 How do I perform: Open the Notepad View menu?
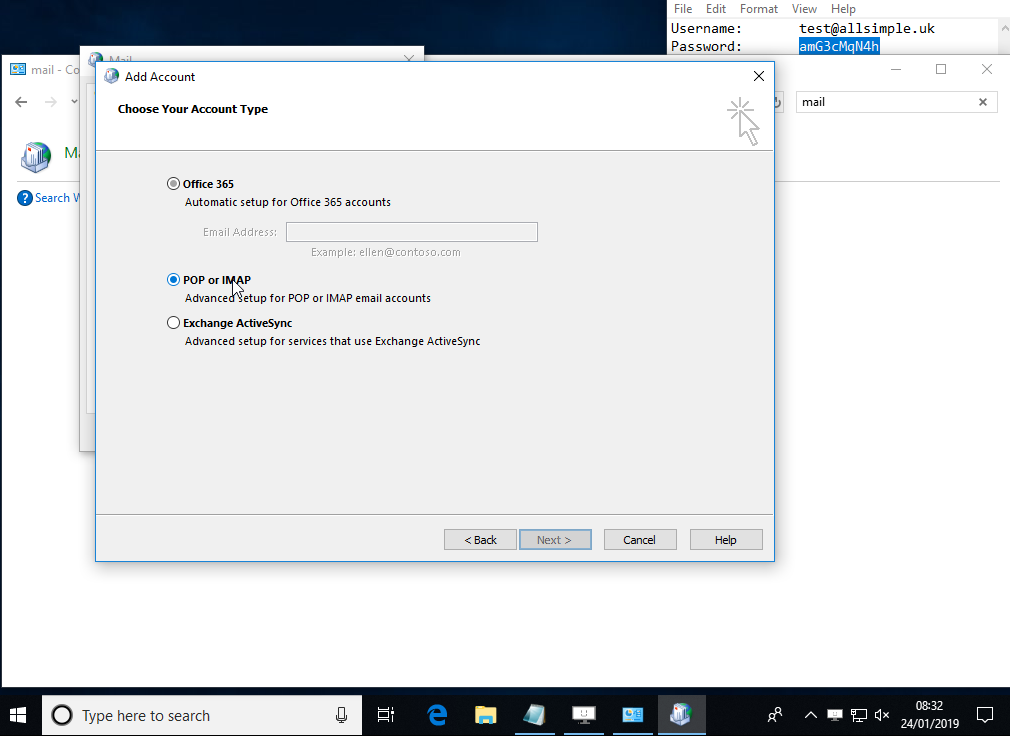804,9
